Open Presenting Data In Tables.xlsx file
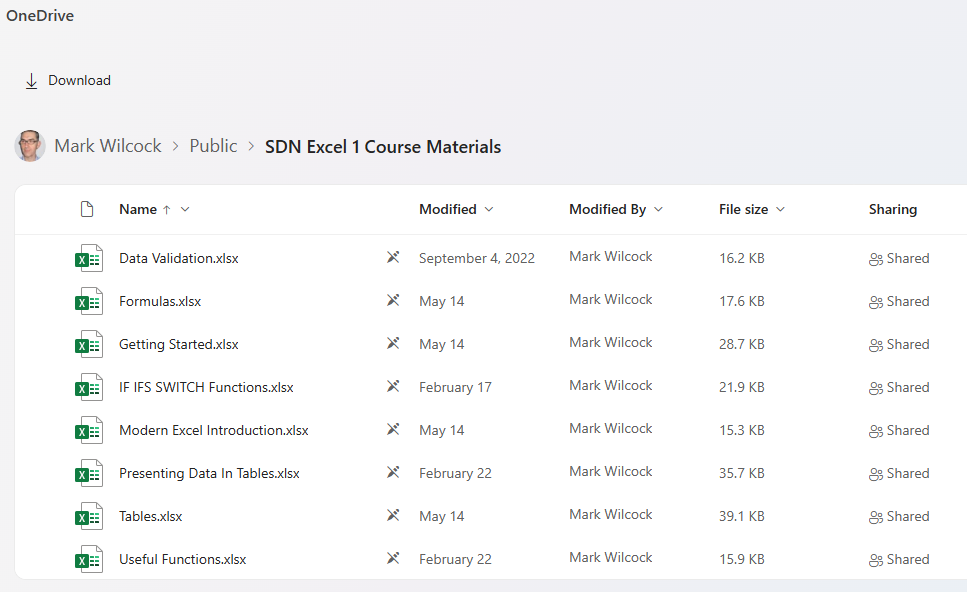Viewport: 967px width, 592px height. [209, 473]
